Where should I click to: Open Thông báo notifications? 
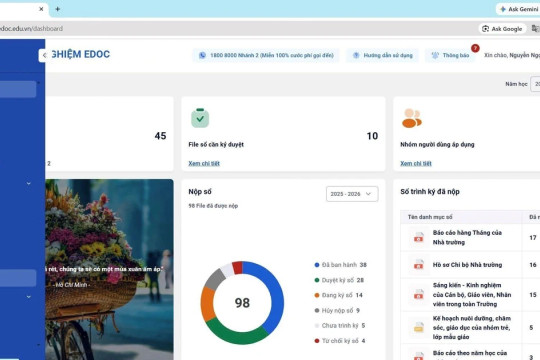[451, 55]
